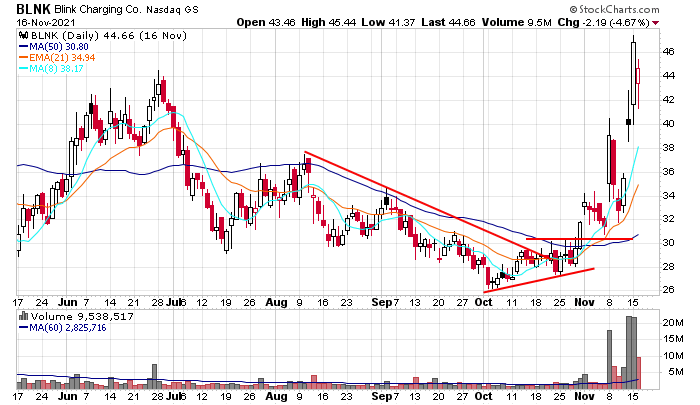This screenshot has height=405, width=700.
Task: Click the Aug label on price chart axis
Action: click(x=276, y=302)
